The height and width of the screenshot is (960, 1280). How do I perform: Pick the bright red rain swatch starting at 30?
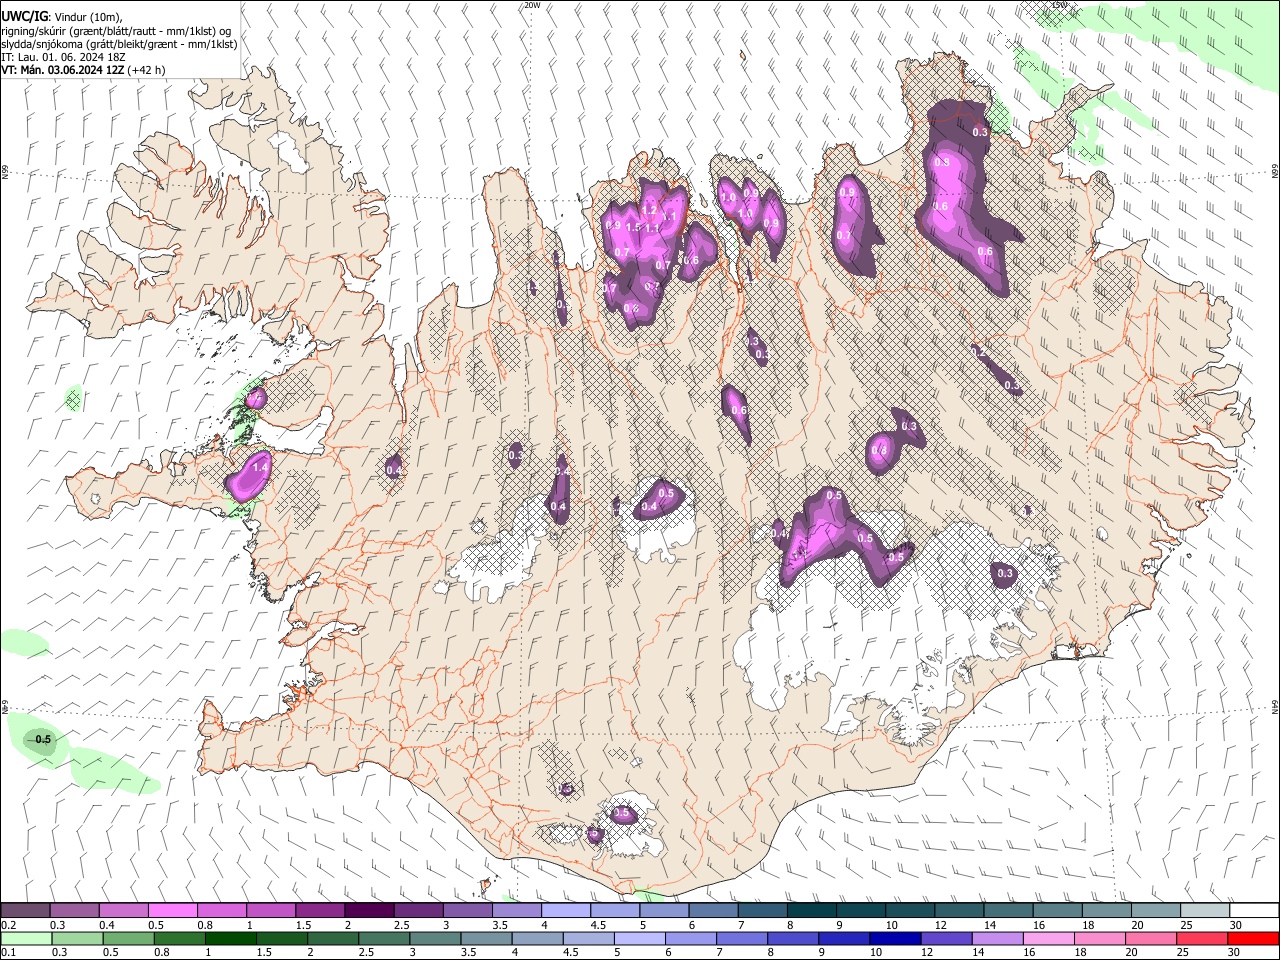tap(1254, 938)
